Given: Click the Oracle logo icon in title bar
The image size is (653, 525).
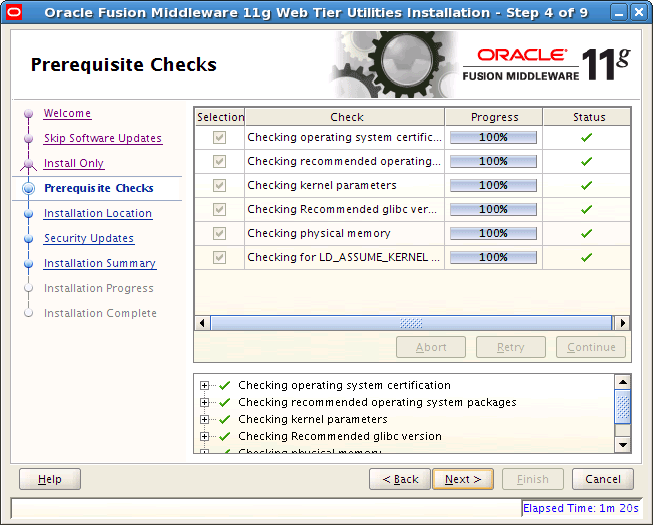Looking at the screenshot, I should pos(13,12).
